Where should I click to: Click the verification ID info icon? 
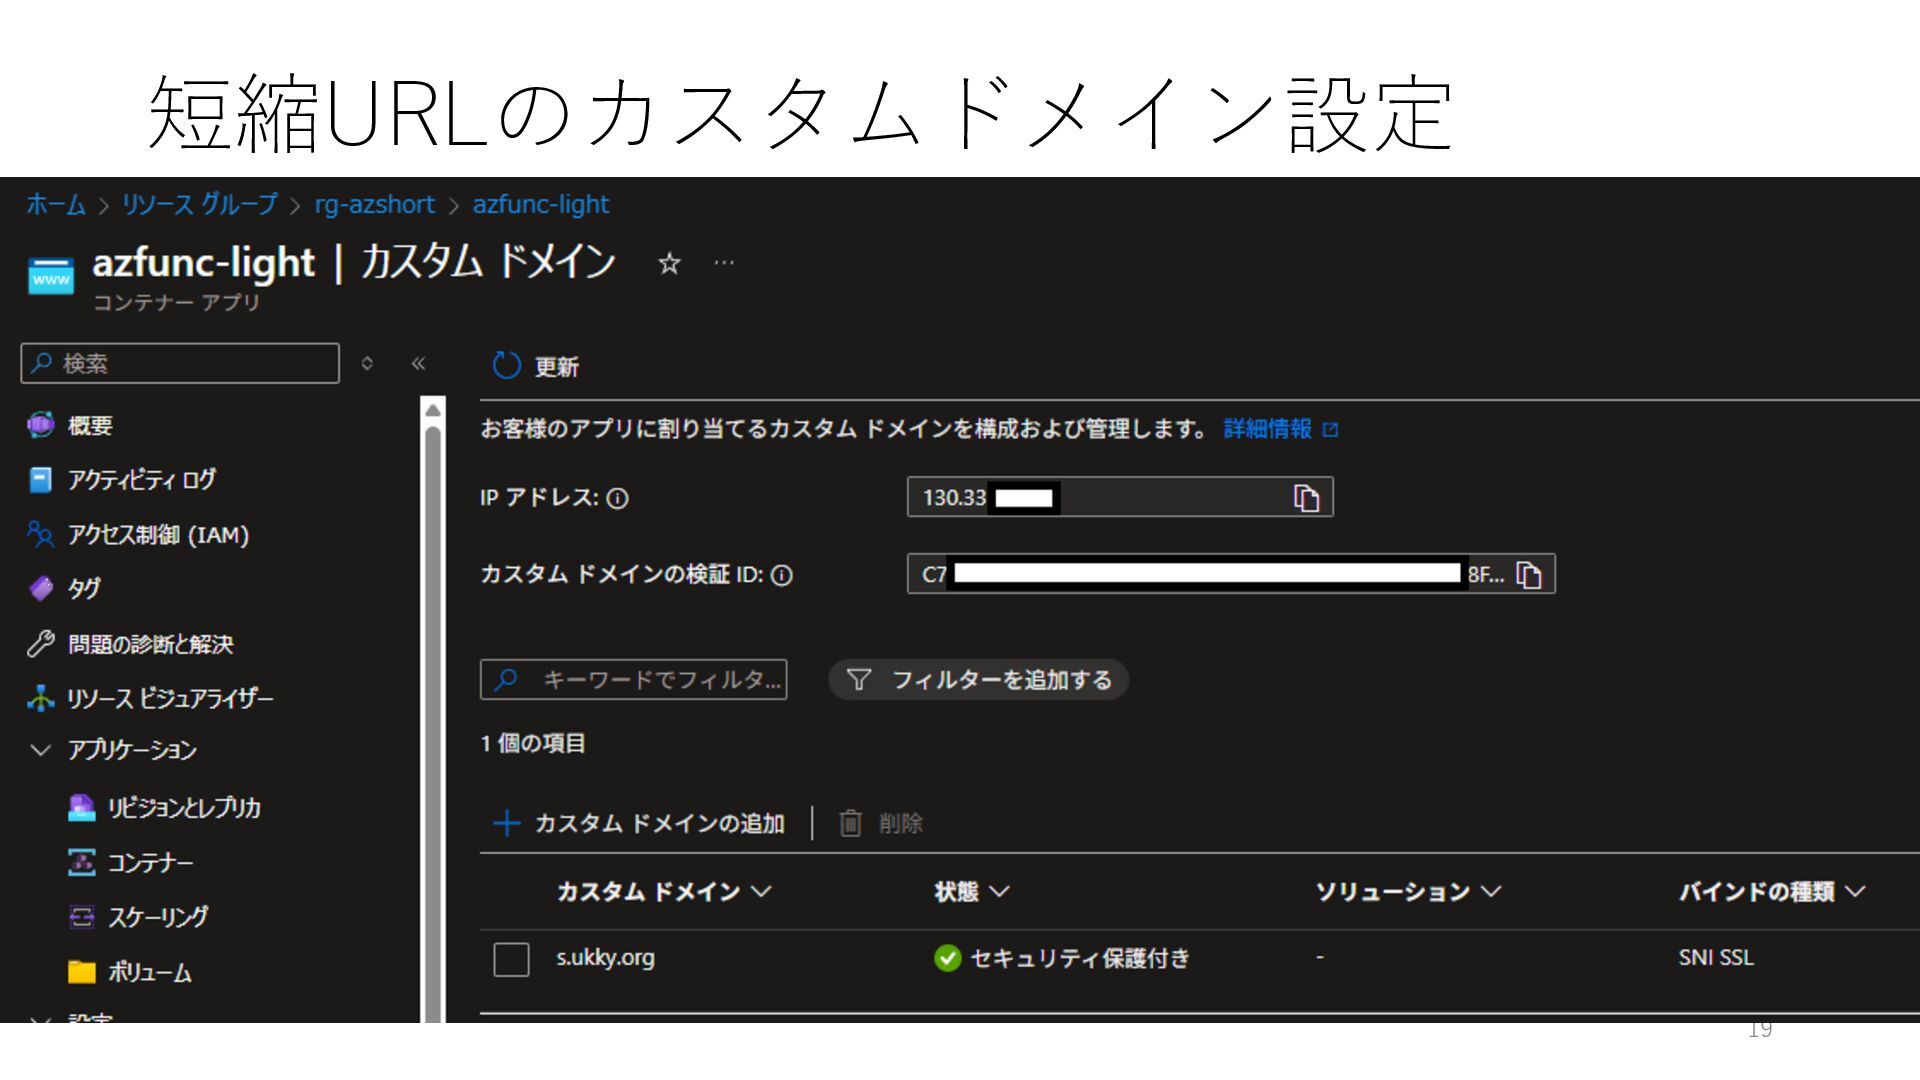(x=782, y=575)
